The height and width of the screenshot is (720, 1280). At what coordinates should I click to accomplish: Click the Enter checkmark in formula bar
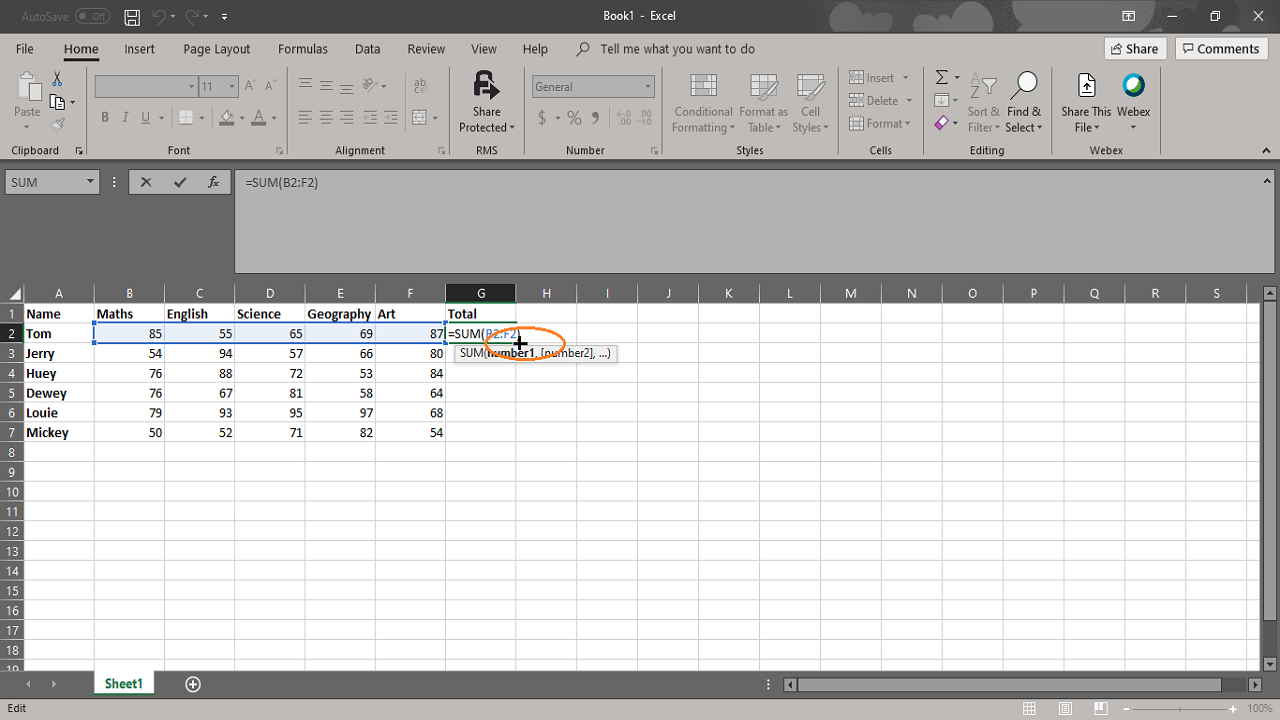coord(180,182)
